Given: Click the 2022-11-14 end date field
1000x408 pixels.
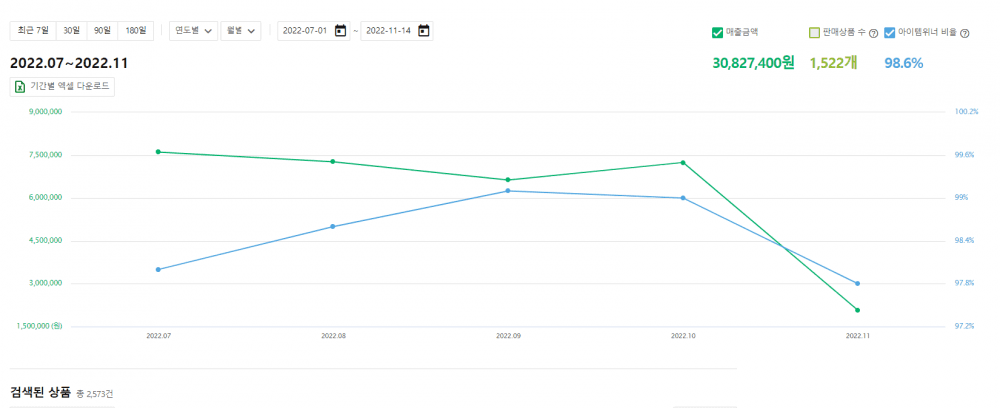Looking at the screenshot, I should point(397,31).
